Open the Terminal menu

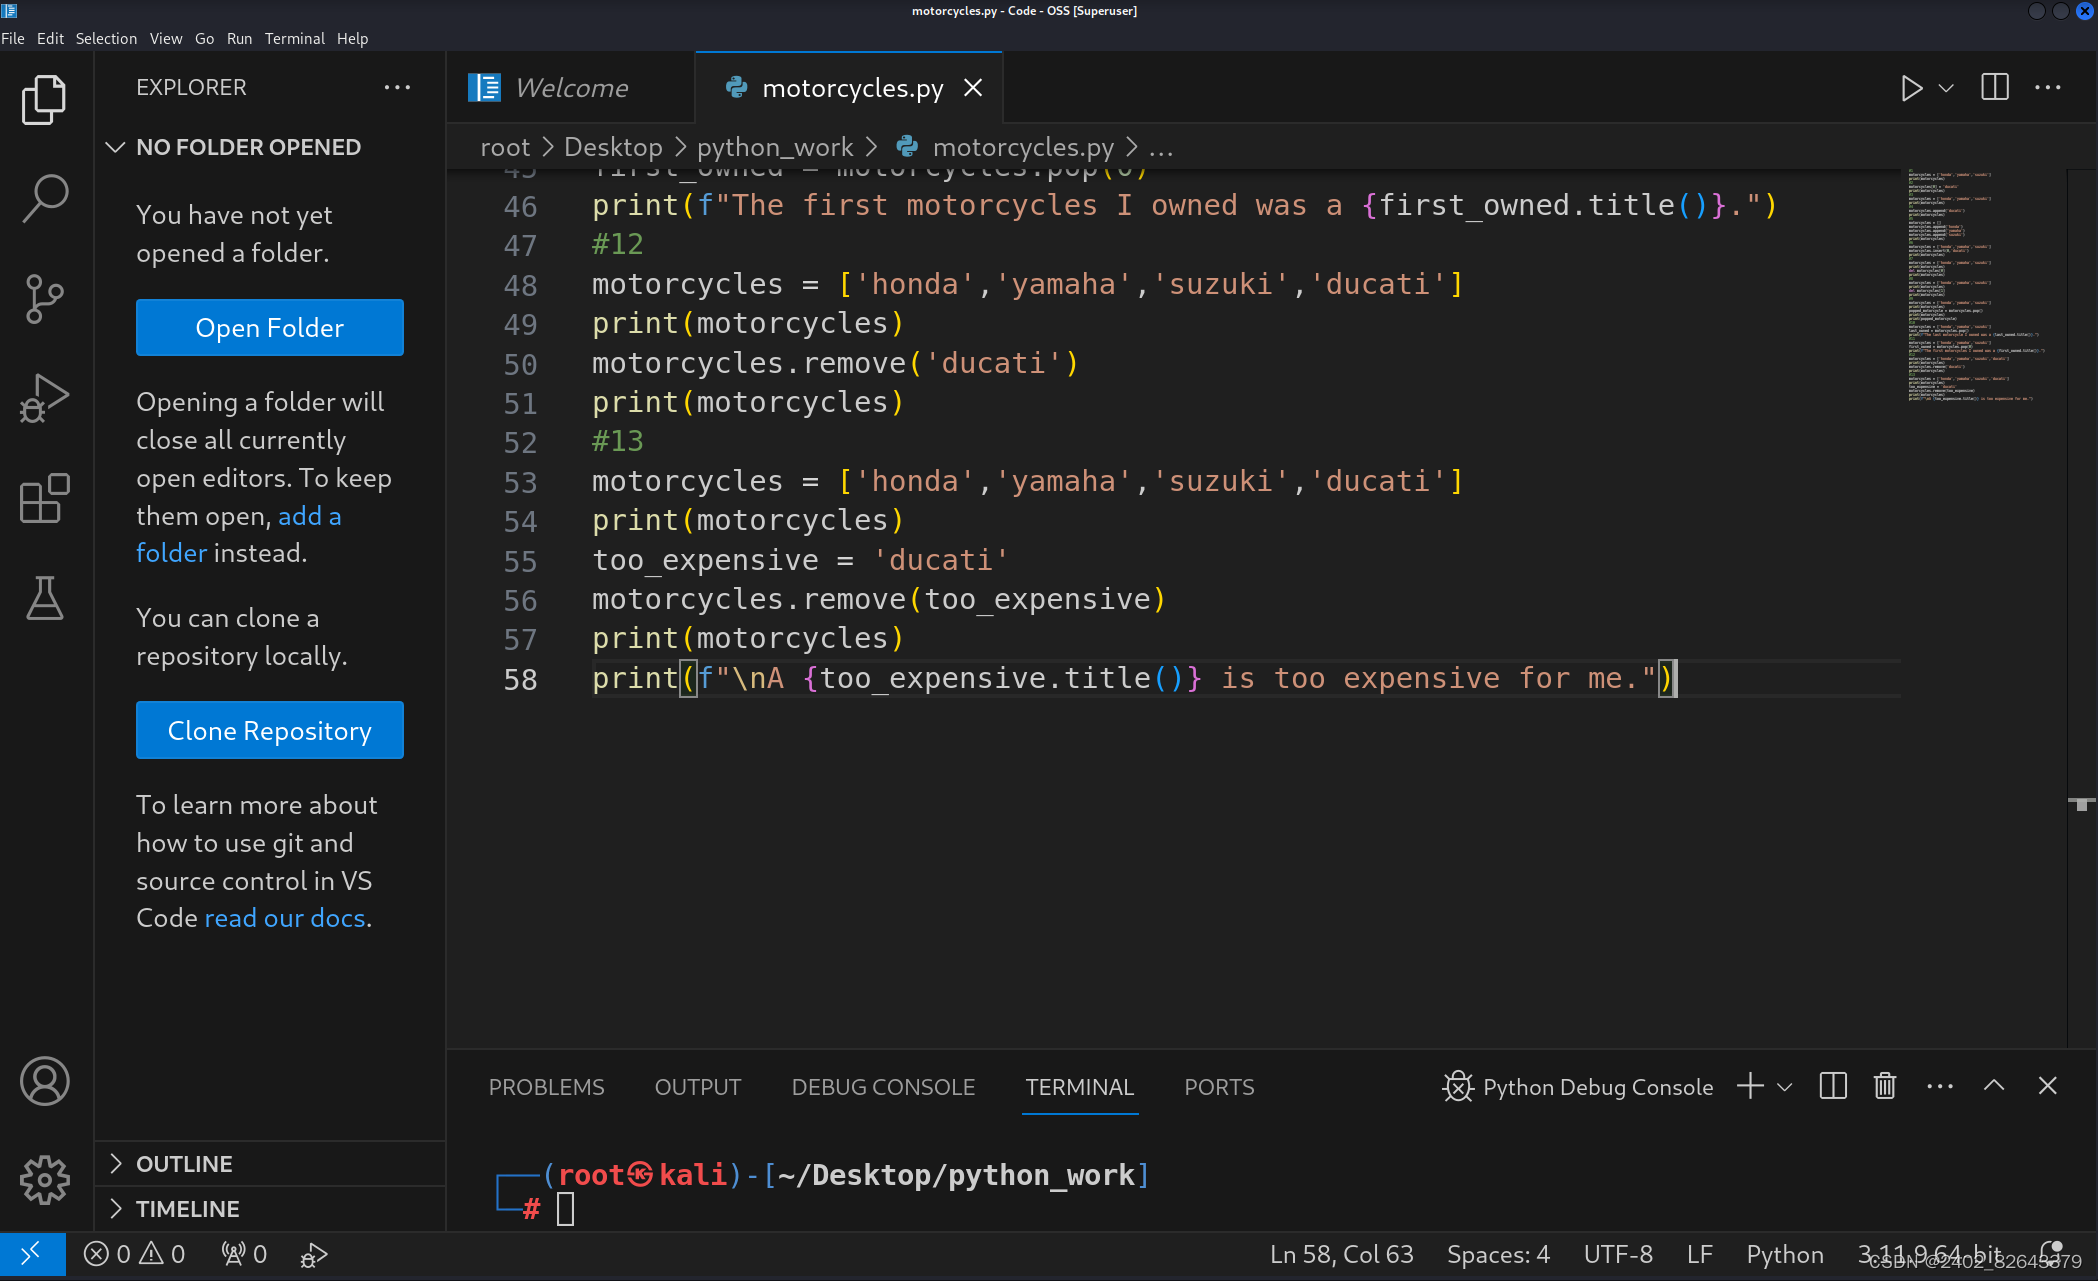click(294, 39)
